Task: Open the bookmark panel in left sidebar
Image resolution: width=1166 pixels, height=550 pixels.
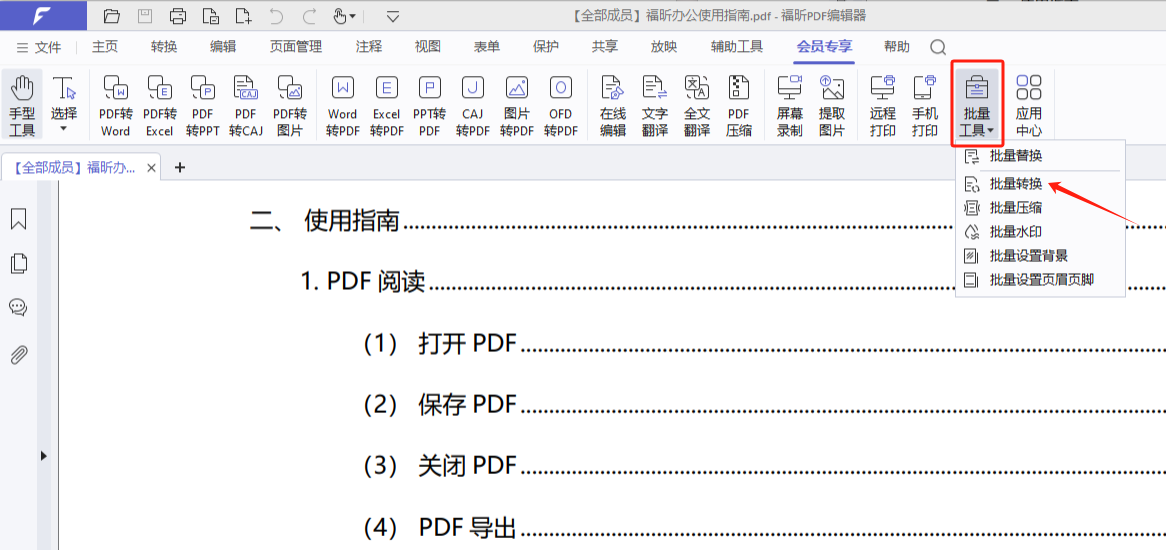Action: 18,220
